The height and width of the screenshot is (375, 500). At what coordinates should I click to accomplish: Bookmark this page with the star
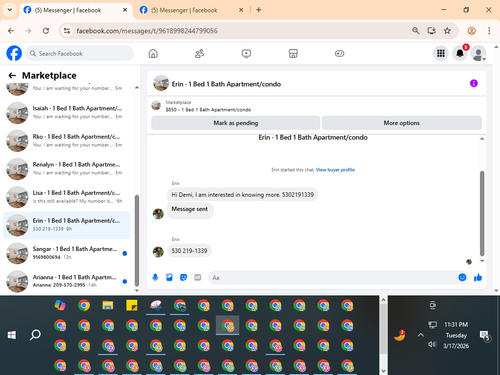click(447, 31)
